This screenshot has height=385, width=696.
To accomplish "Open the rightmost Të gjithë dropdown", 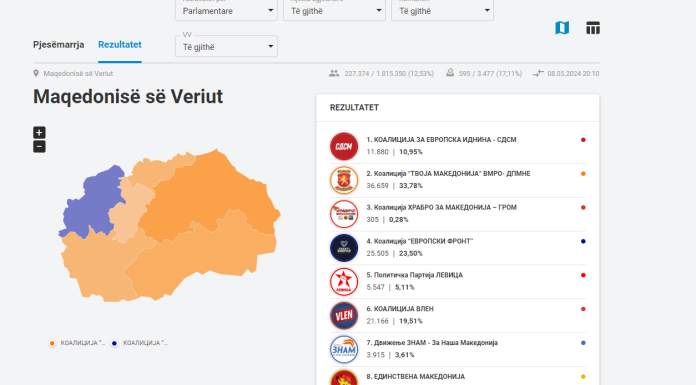I will pyautogui.click(x=443, y=11).
